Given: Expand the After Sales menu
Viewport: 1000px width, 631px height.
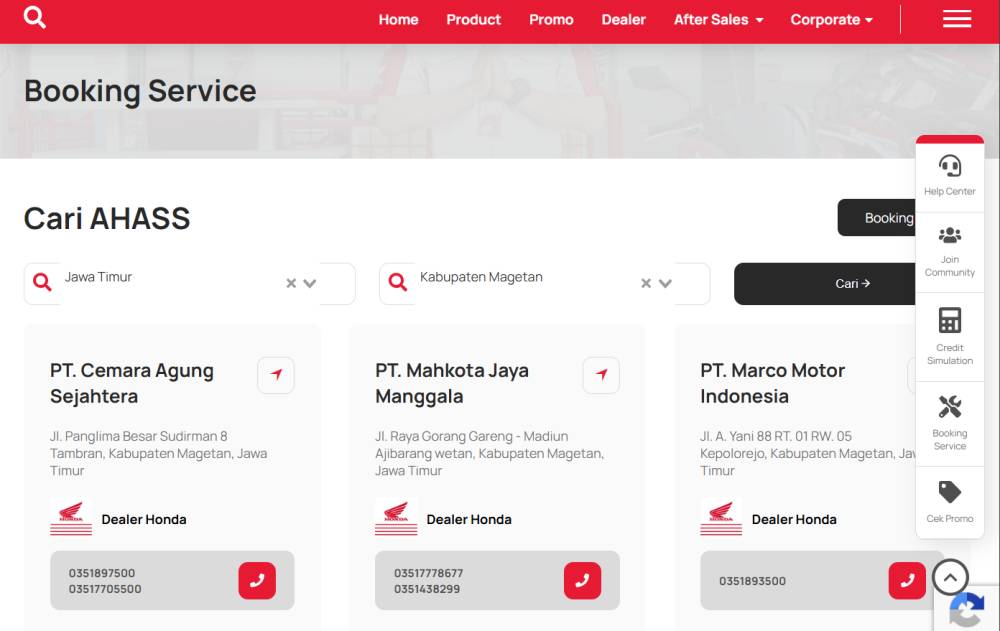Looking at the screenshot, I should [x=718, y=20].
